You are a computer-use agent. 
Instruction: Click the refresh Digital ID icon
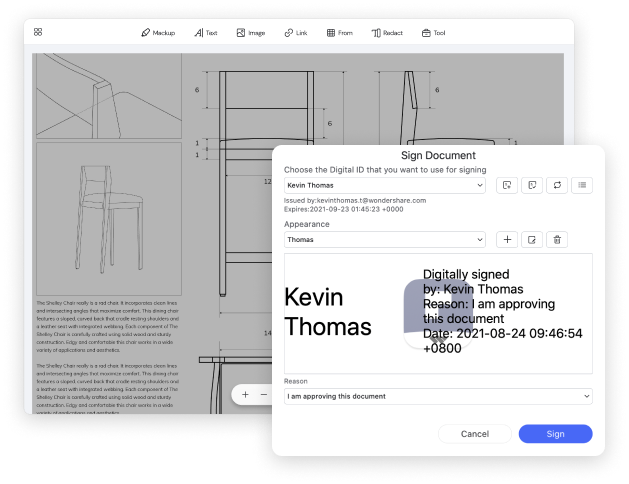tap(557, 185)
